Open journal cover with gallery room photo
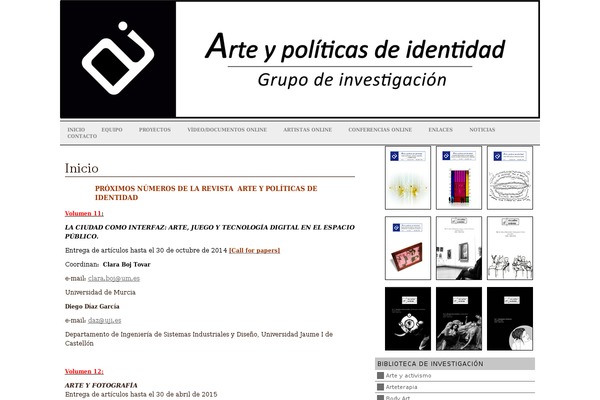The height and width of the screenshot is (400, 600). 459,248
